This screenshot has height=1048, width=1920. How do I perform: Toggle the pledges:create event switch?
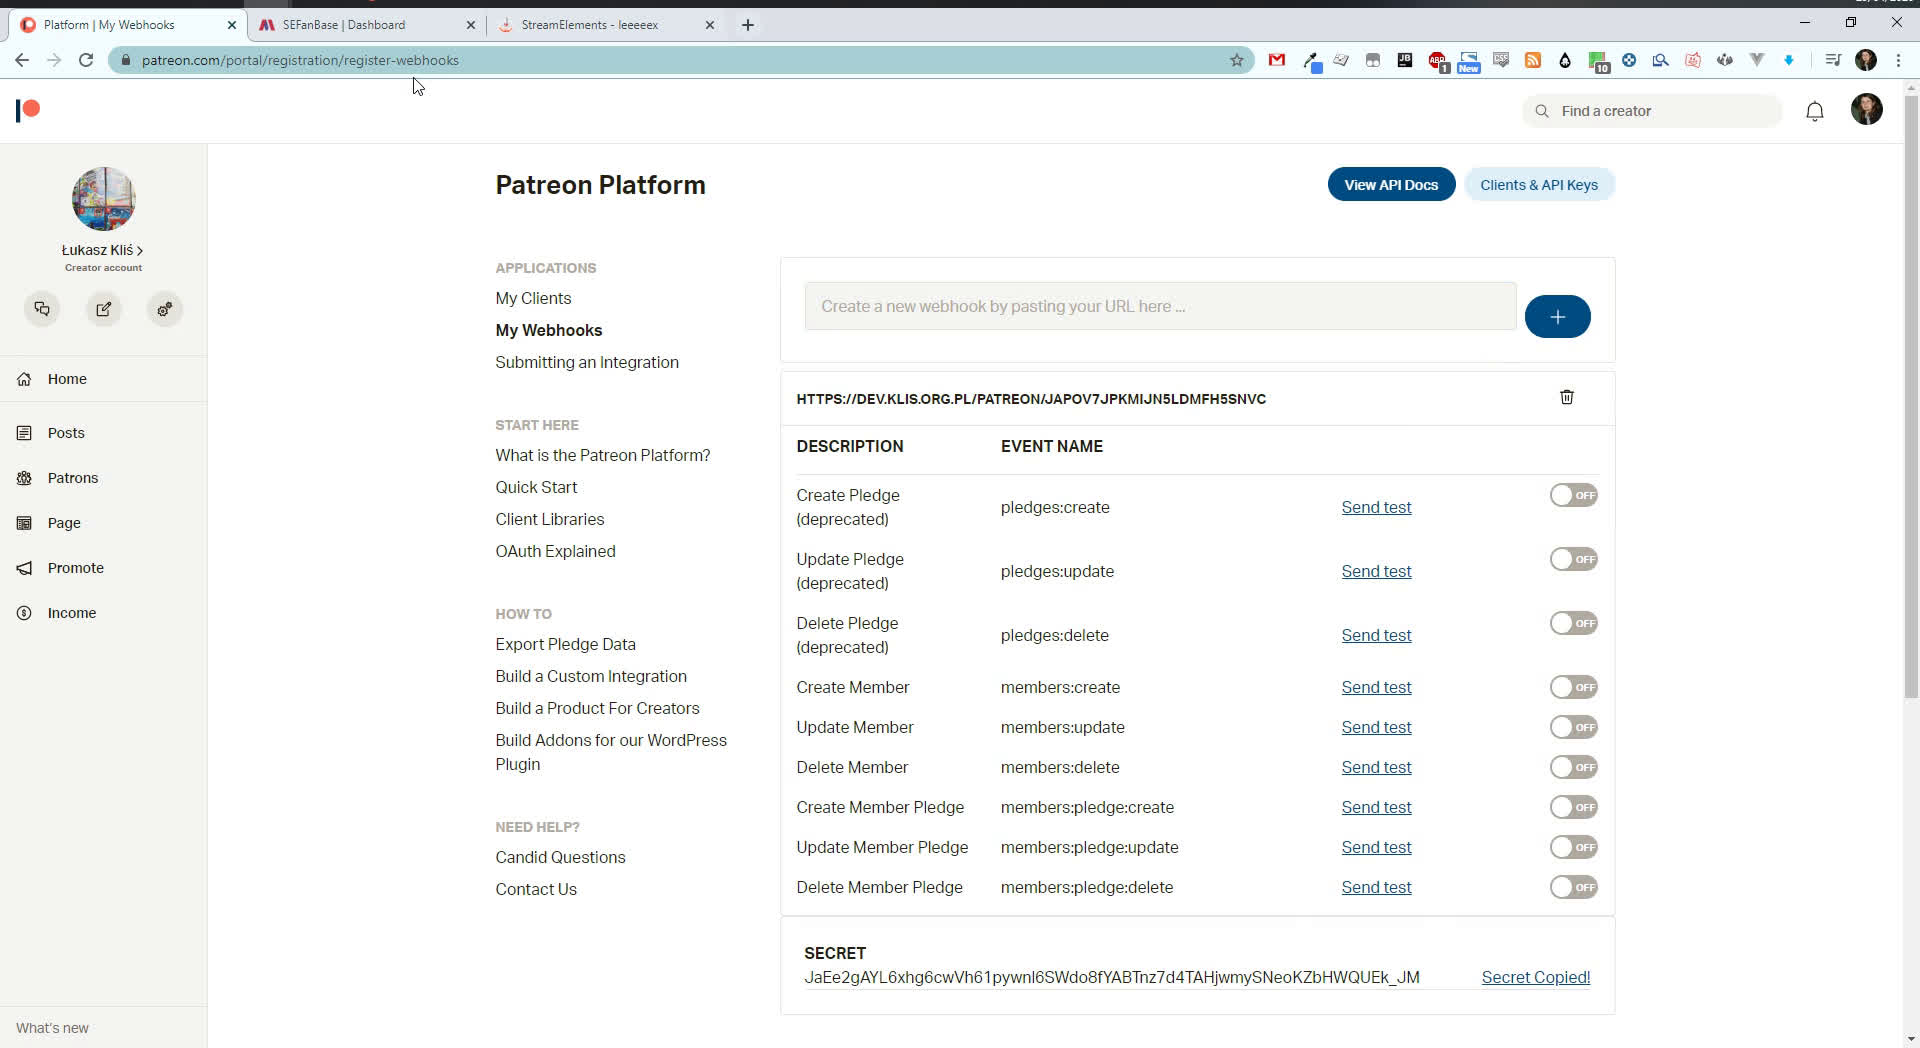click(x=1573, y=495)
